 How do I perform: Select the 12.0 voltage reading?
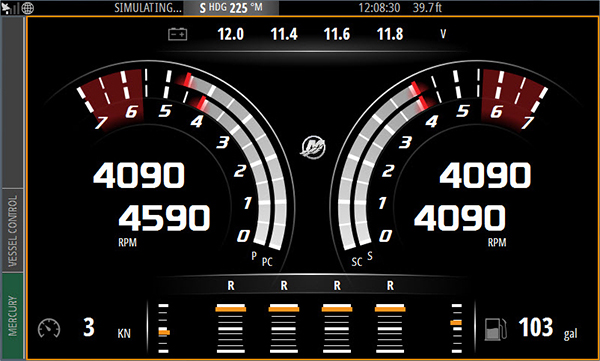point(231,34)
